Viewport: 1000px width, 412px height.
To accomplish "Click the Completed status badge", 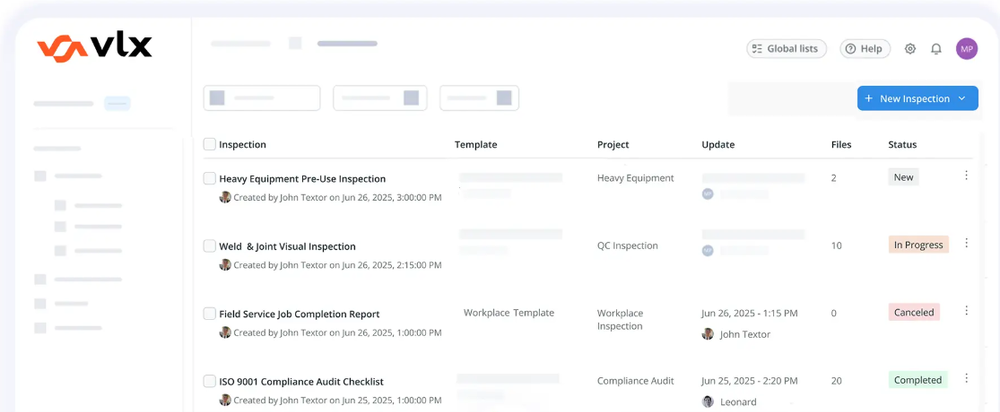I will click(918, 380).
